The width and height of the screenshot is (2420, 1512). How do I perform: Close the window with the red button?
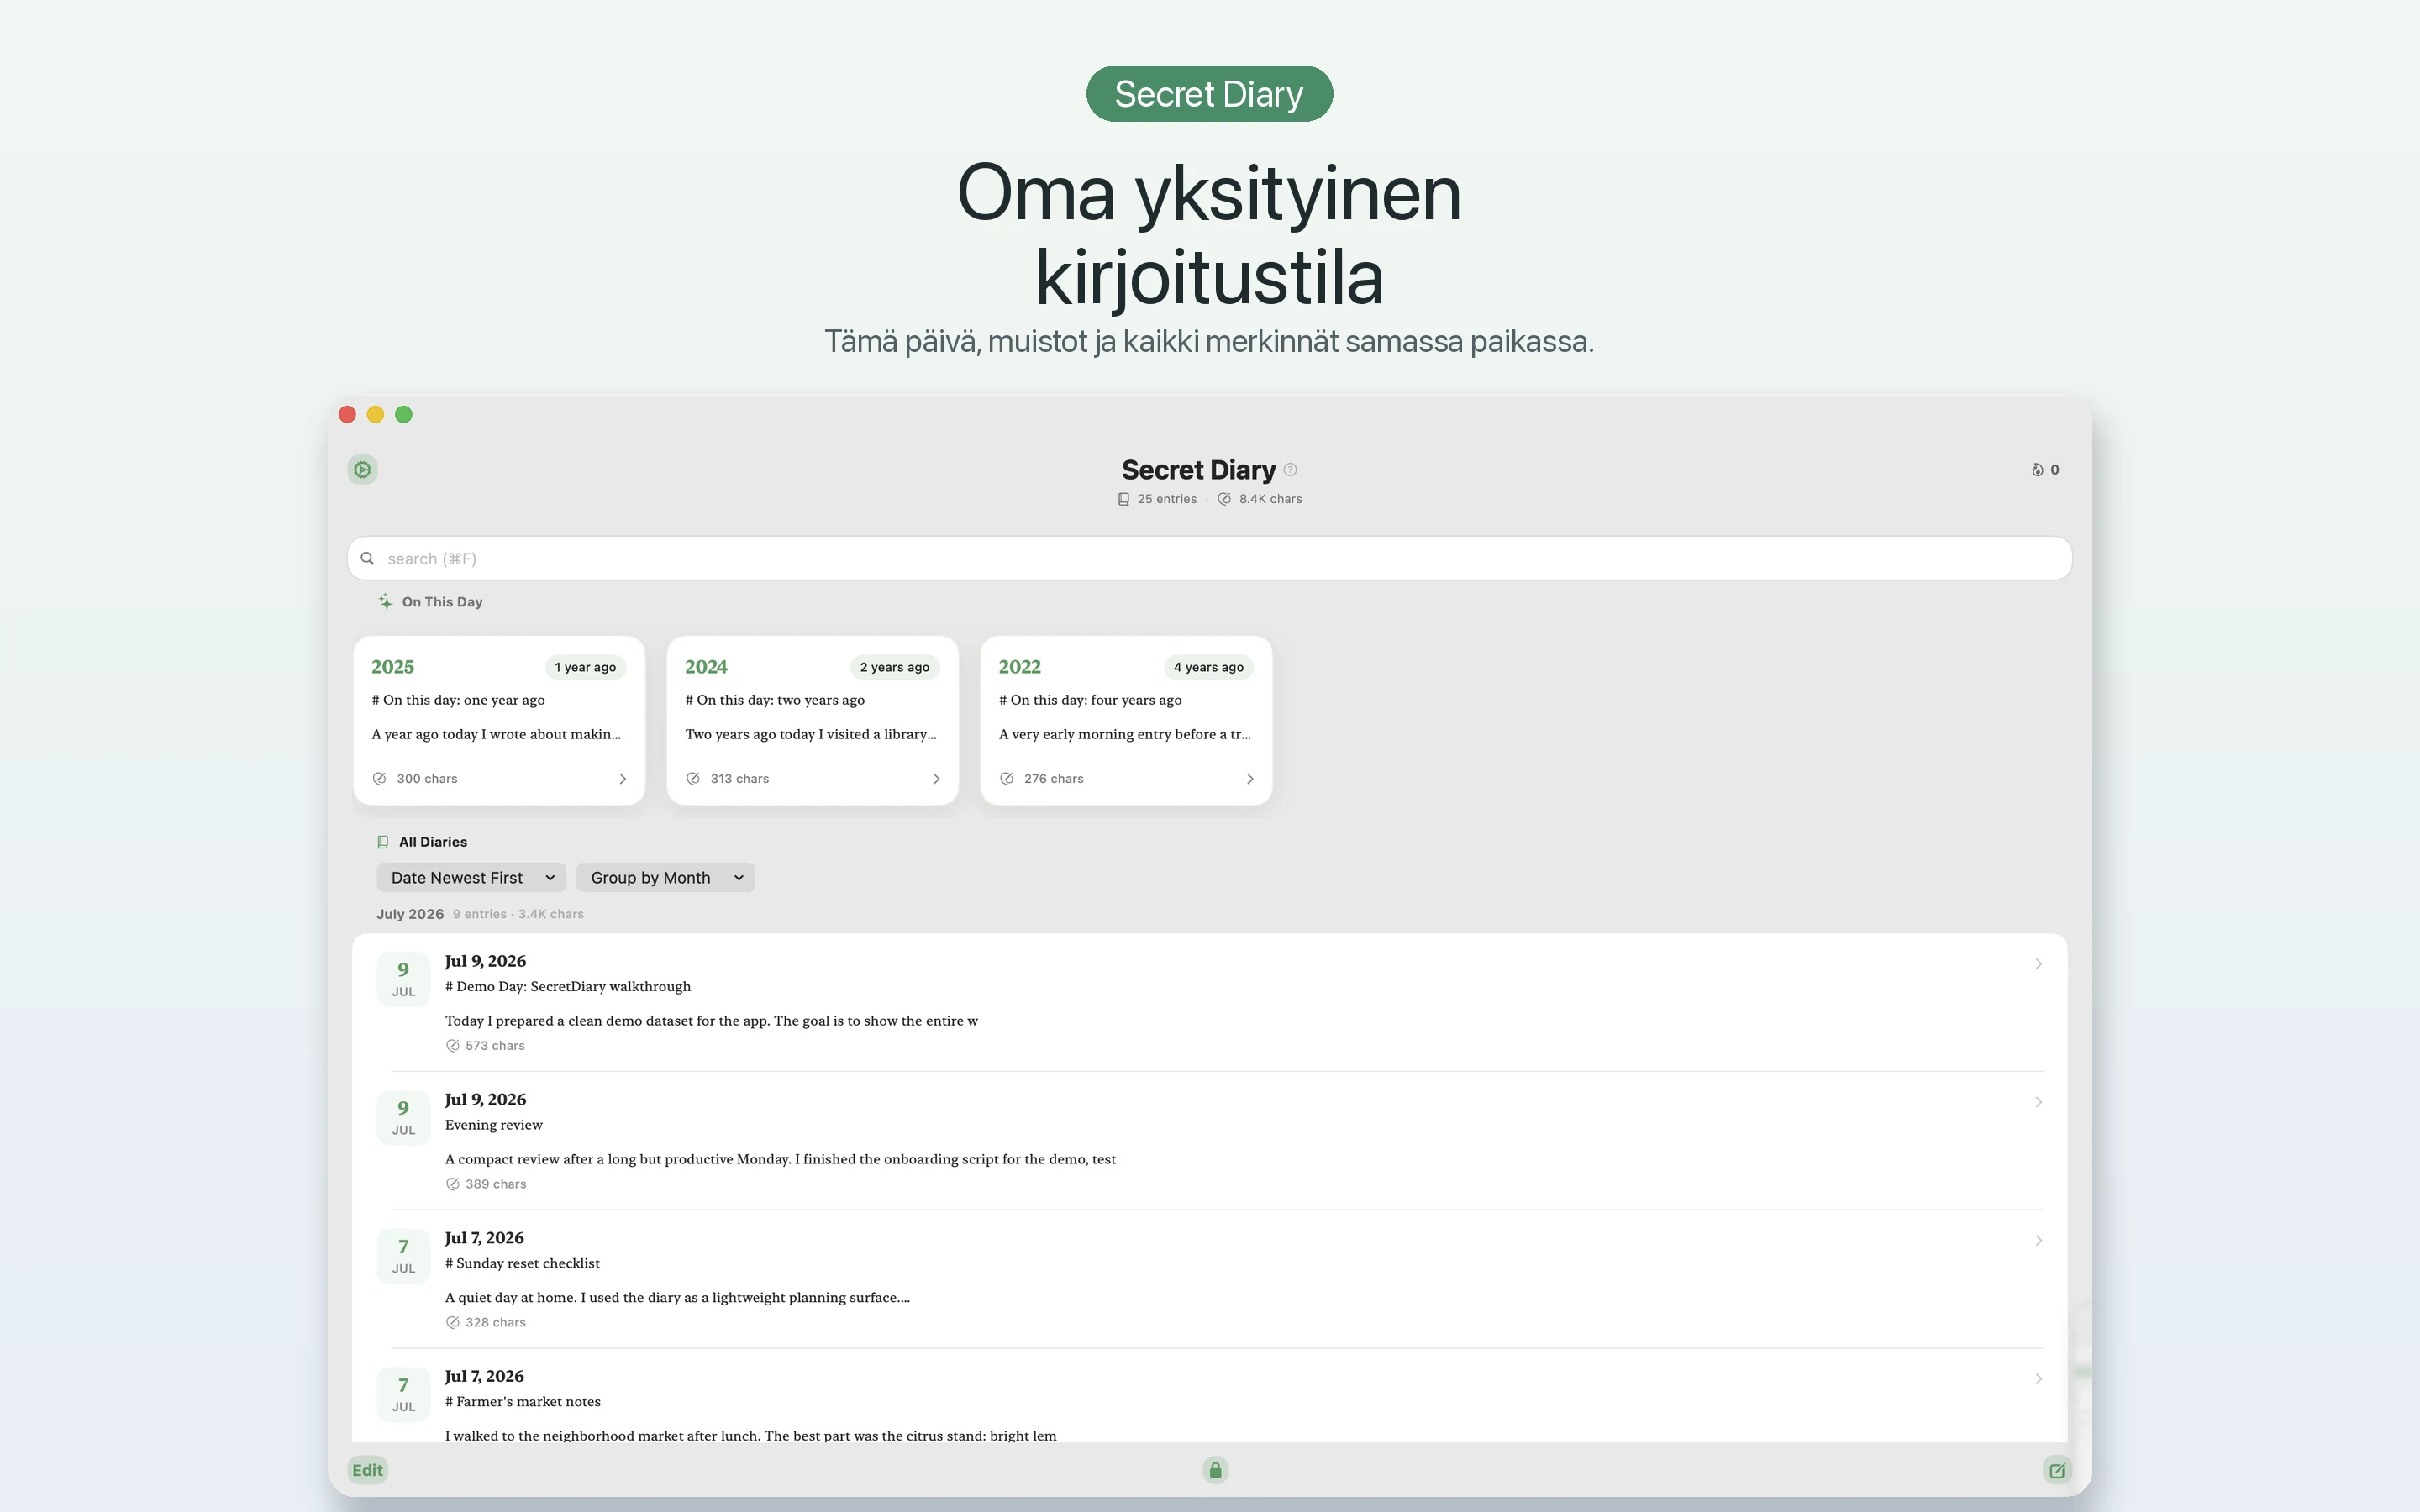click(x=347, y=414)
